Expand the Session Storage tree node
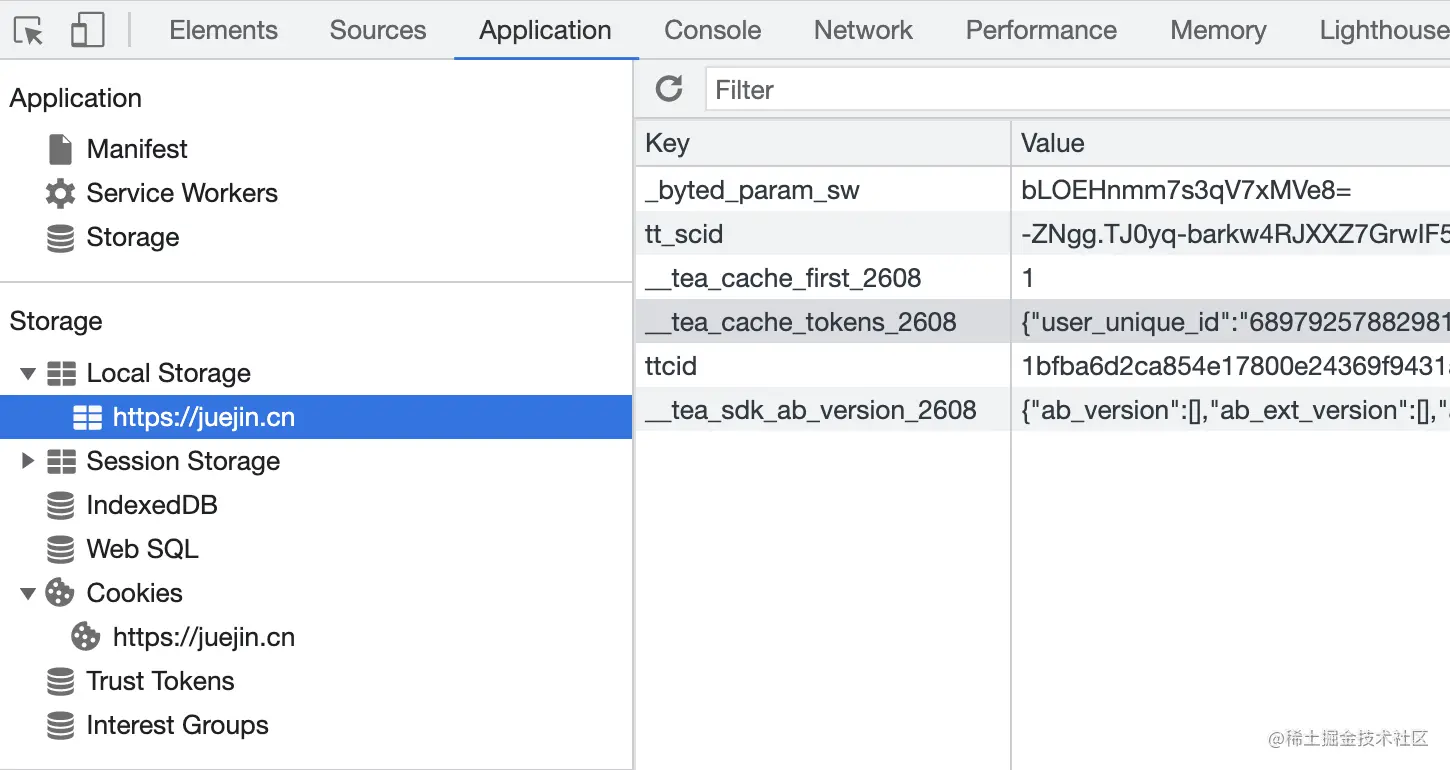The image size is (1450, 770). tap(28, 461)
